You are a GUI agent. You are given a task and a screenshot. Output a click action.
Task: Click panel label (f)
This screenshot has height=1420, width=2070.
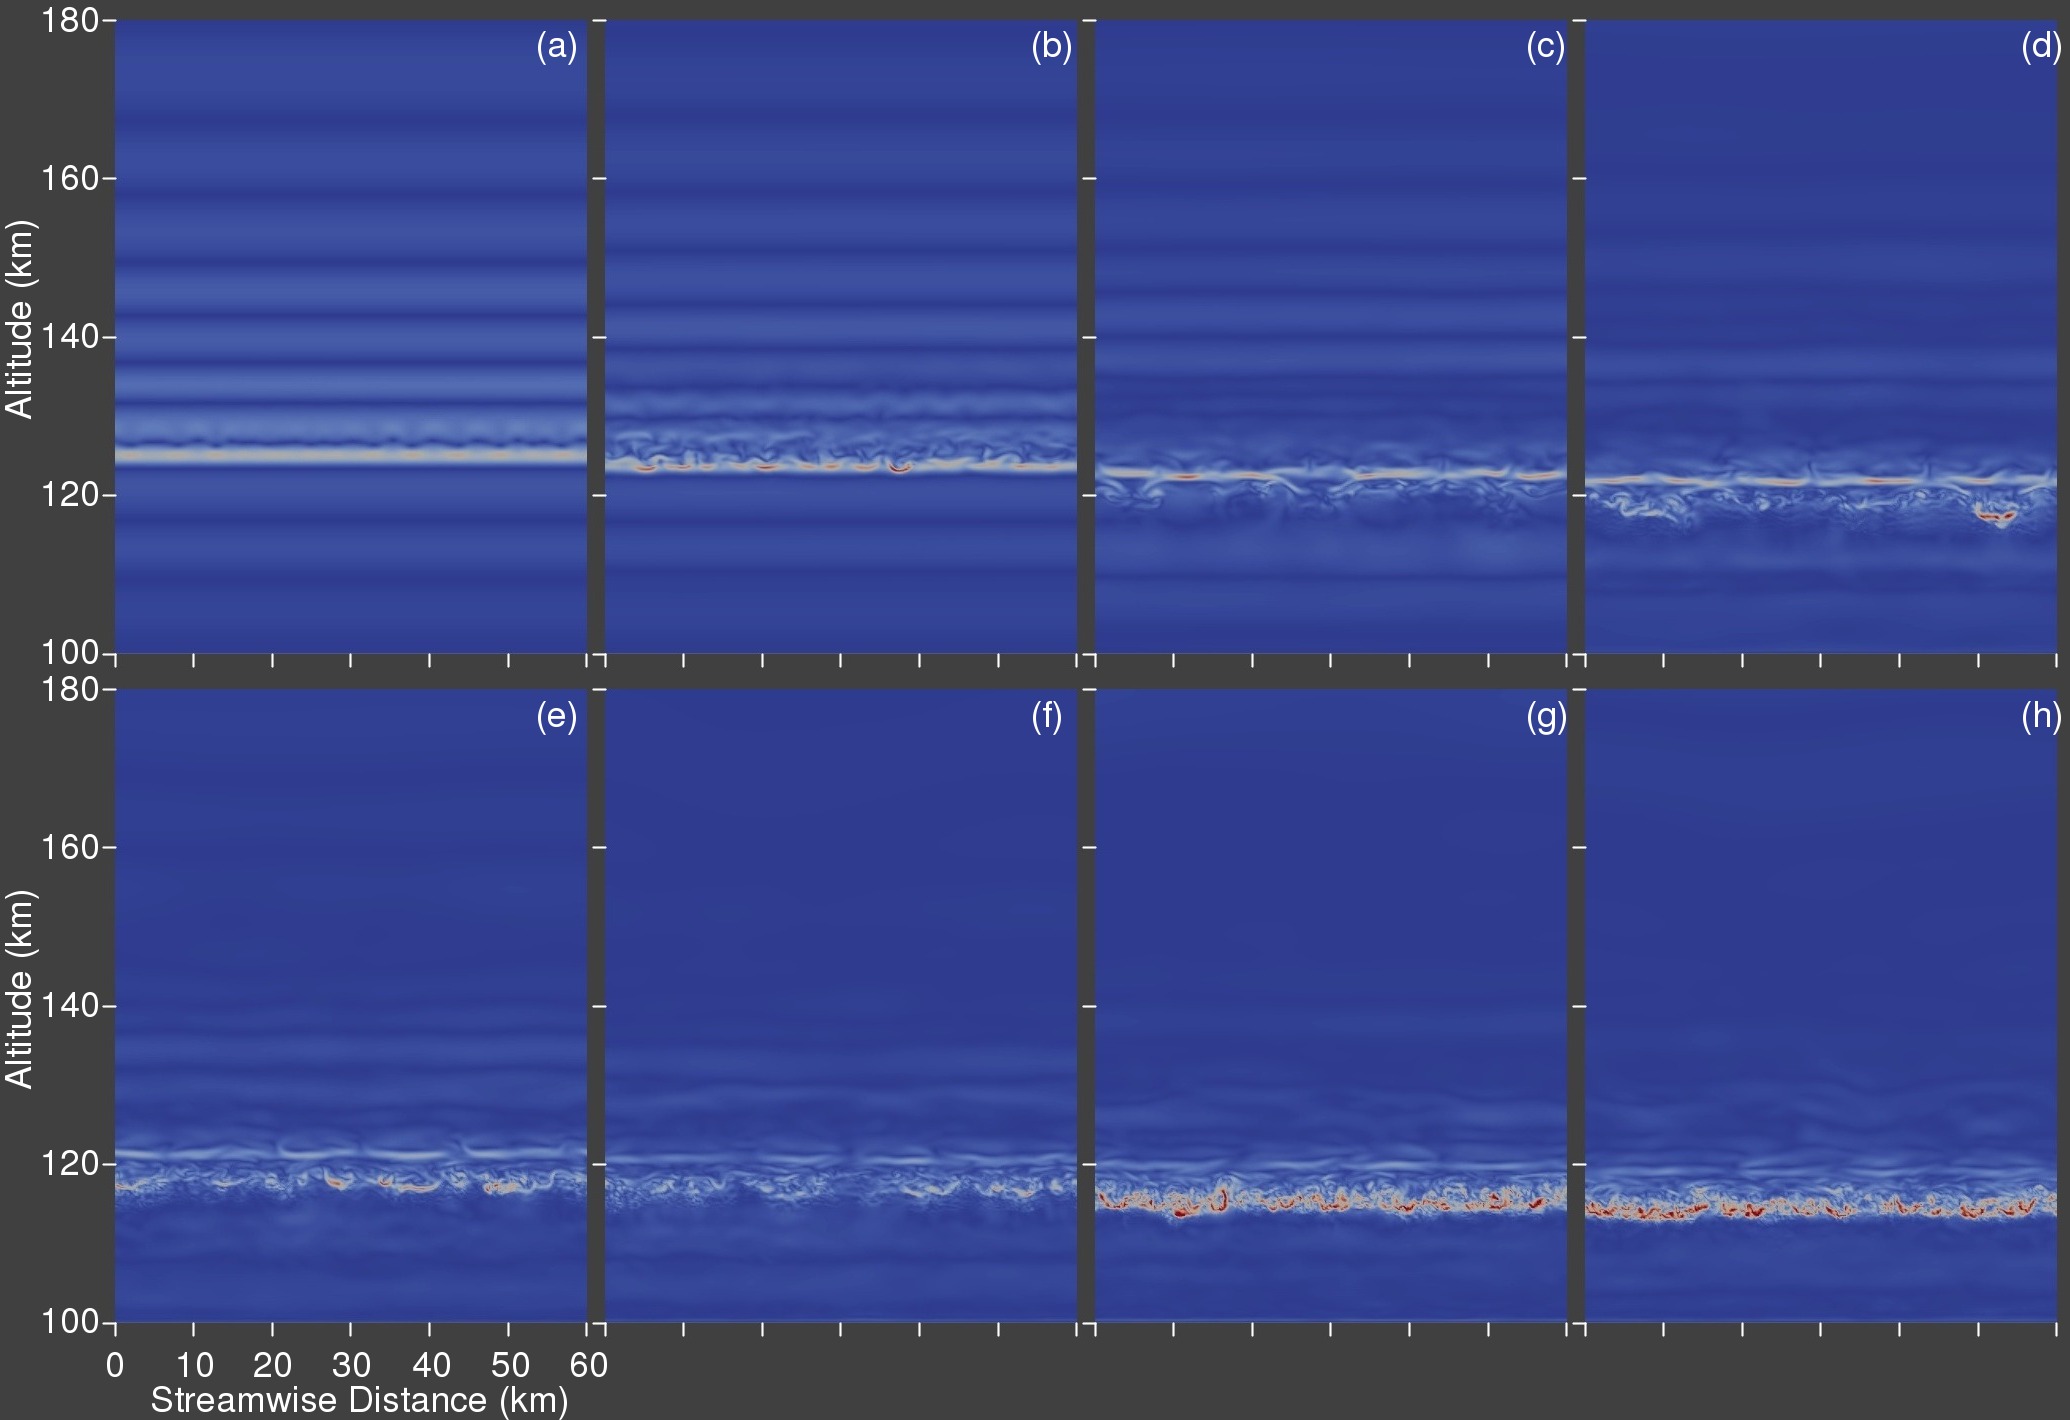point(1046,715)
